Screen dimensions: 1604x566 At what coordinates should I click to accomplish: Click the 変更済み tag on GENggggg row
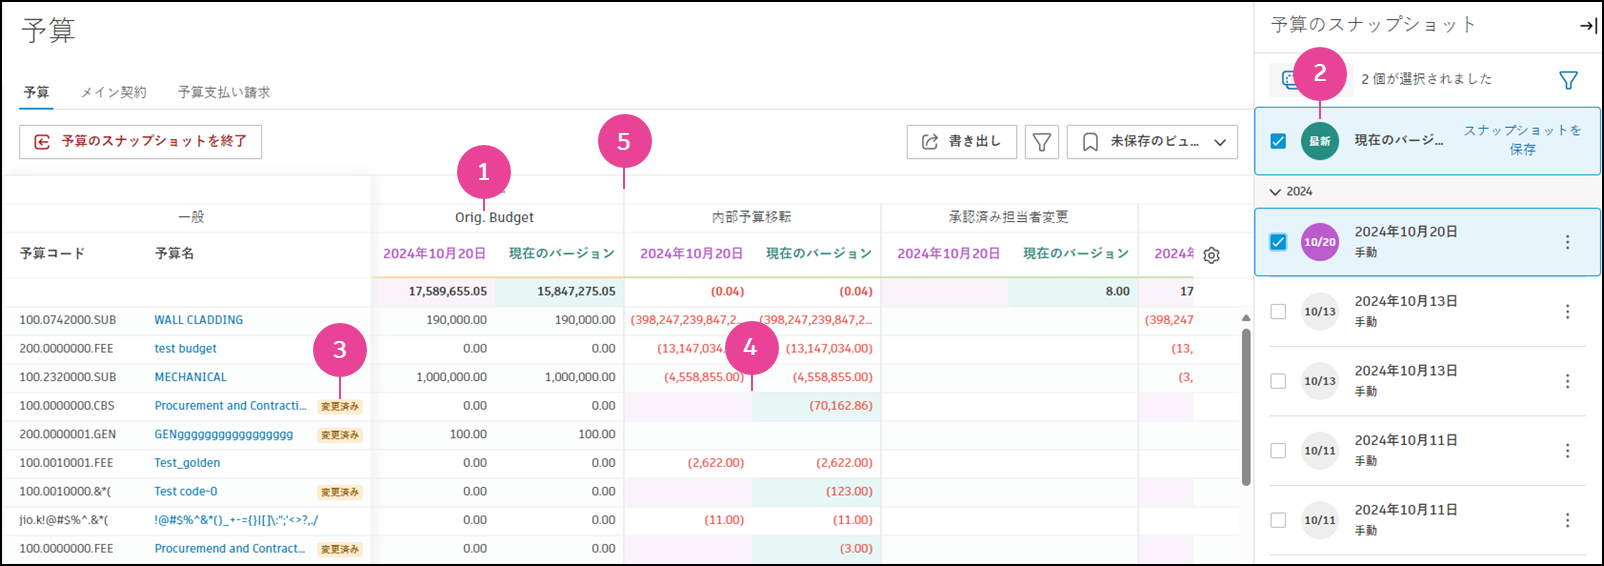(340, 435)
